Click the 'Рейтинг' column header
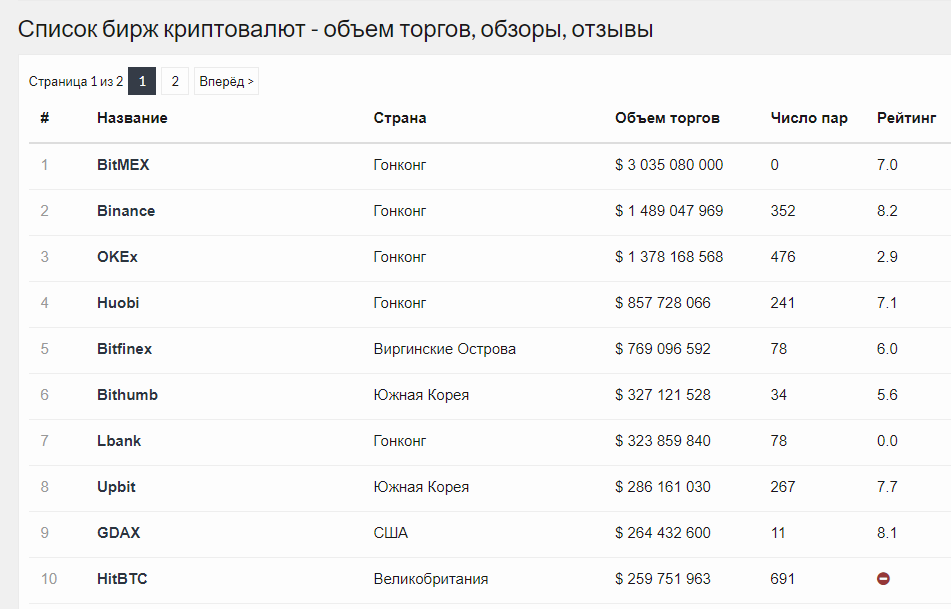 coord(907,118)
